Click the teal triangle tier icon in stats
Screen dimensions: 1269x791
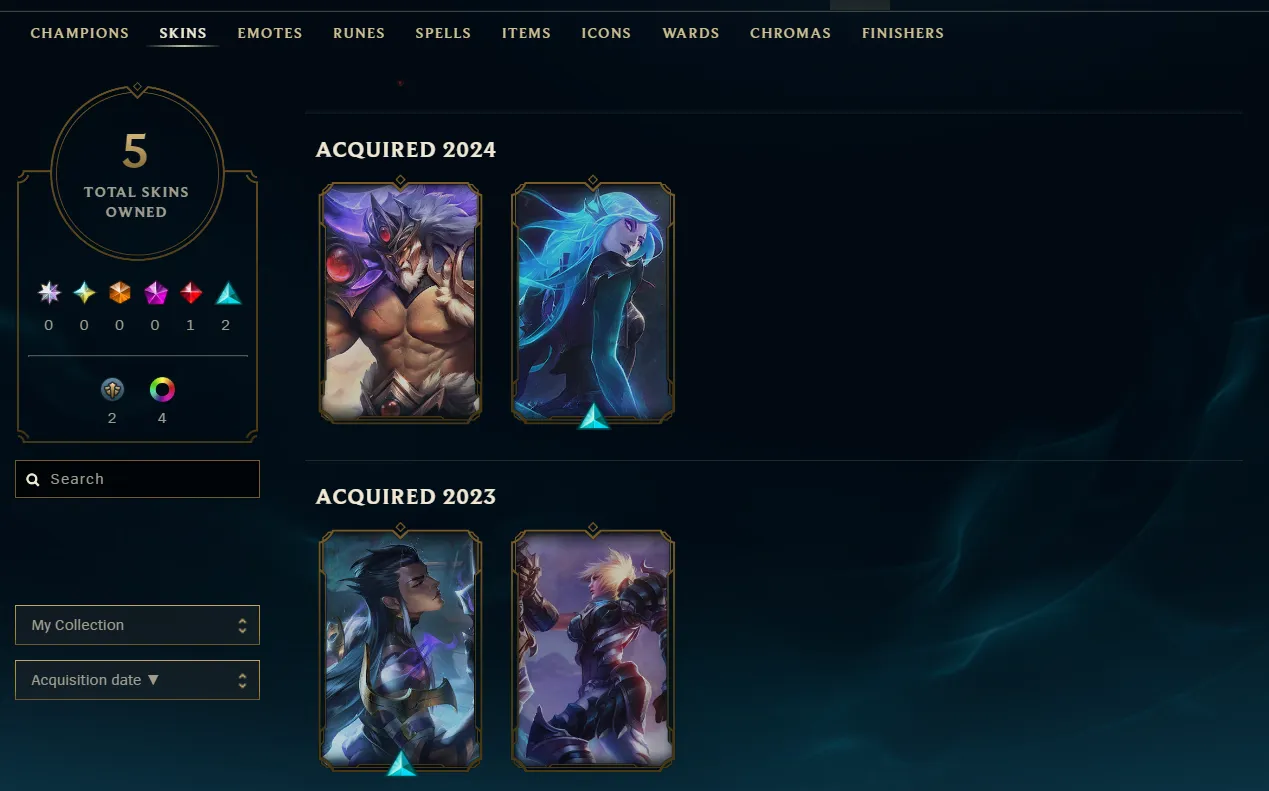(x=229, y=293)
